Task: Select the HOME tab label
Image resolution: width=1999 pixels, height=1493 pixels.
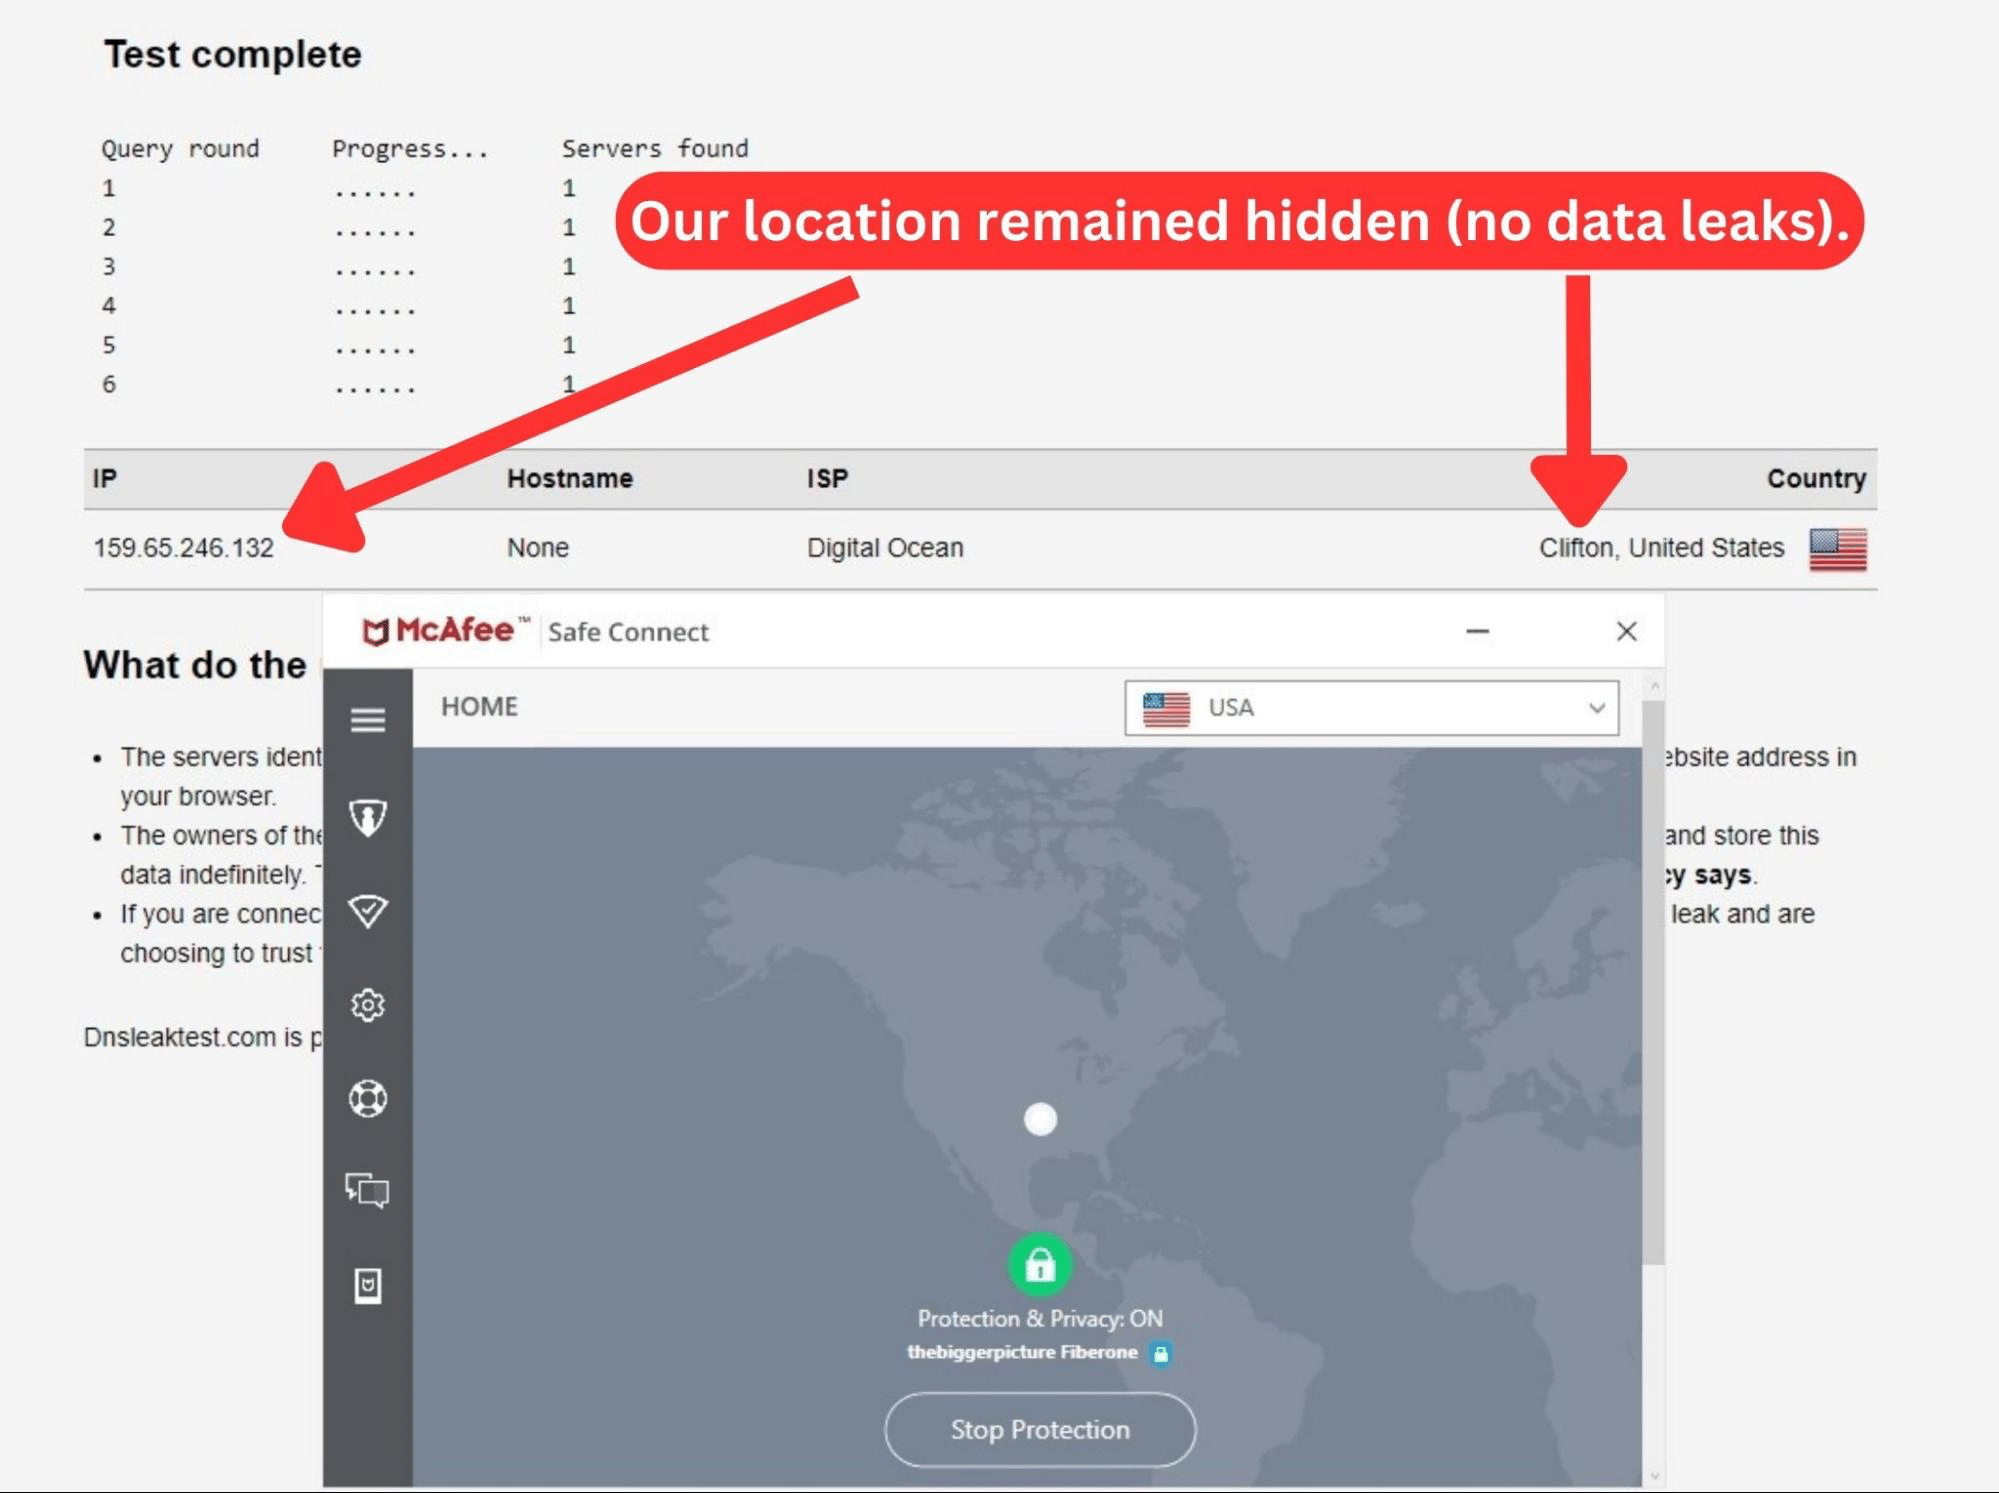Action: [x=479, y=707]
